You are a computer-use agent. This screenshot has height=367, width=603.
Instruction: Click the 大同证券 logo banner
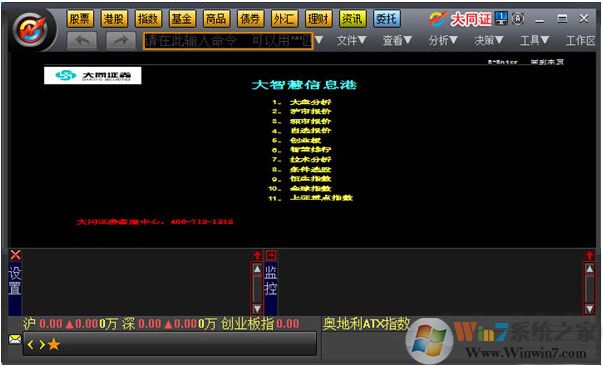92,75
